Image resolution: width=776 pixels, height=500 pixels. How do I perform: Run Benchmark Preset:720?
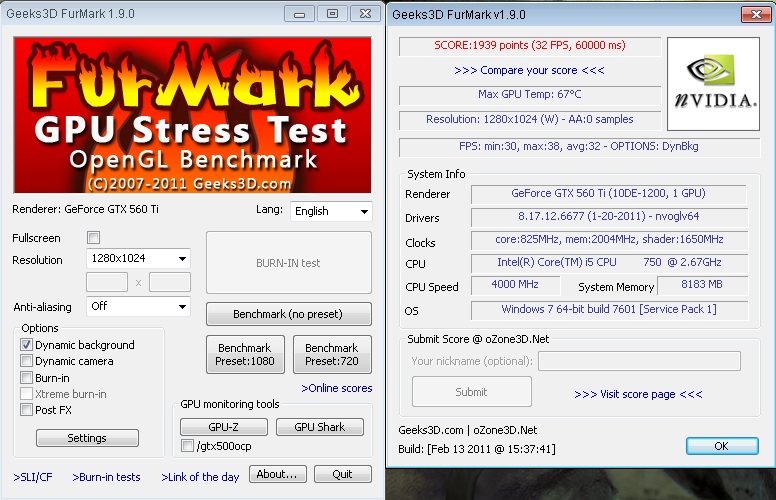click(332, 354)
